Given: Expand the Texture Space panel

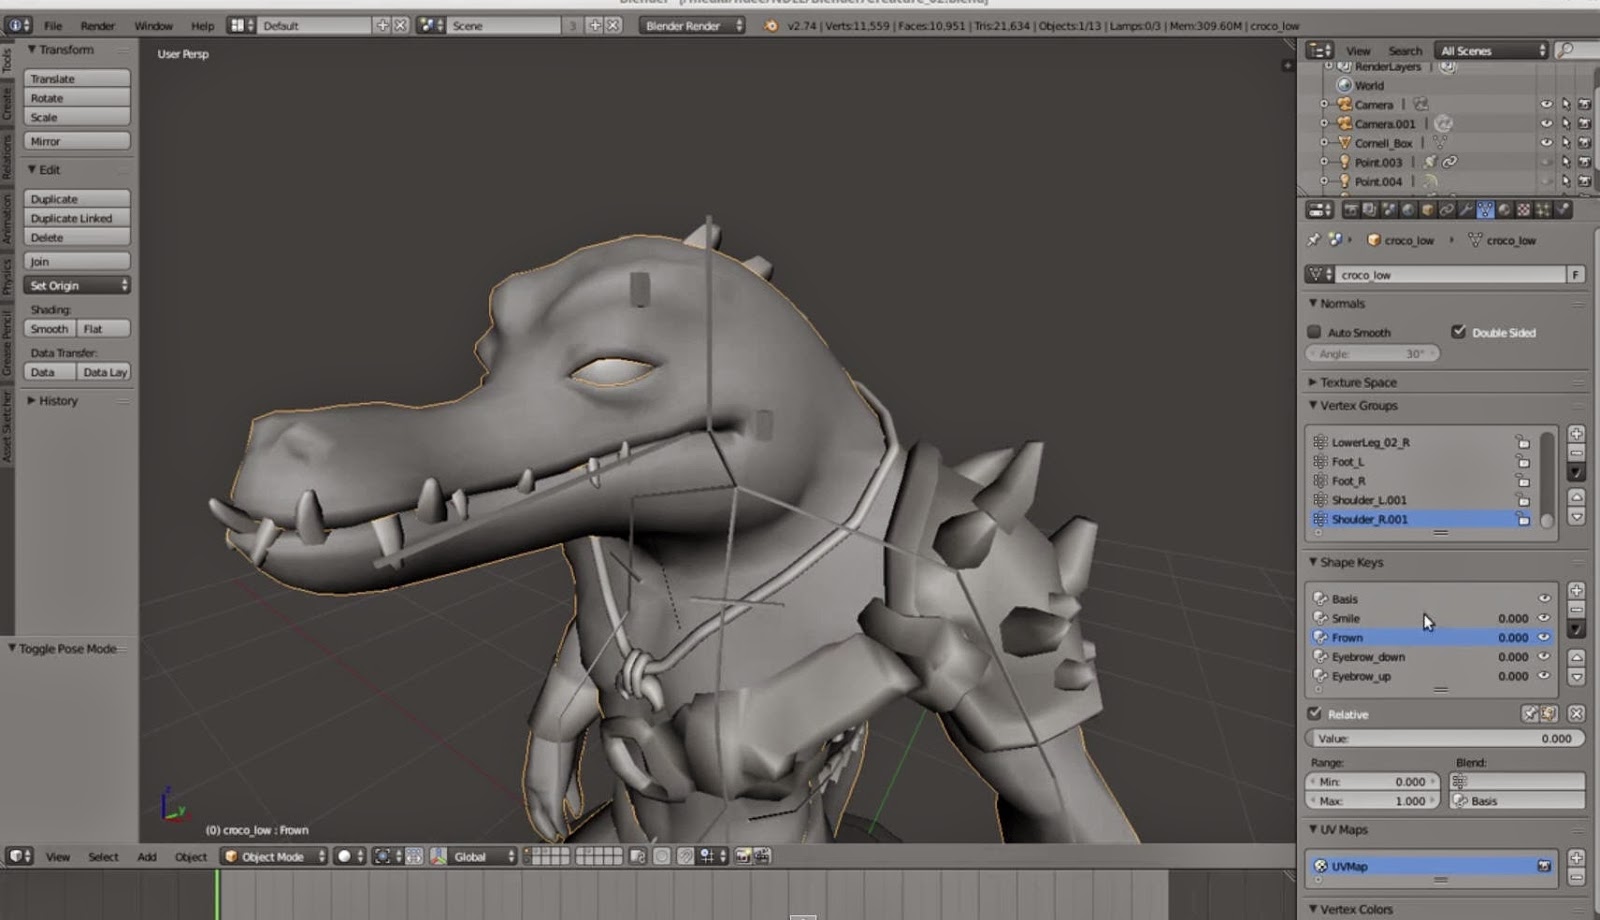Looking at the screenshot, I should point(1357,382).
